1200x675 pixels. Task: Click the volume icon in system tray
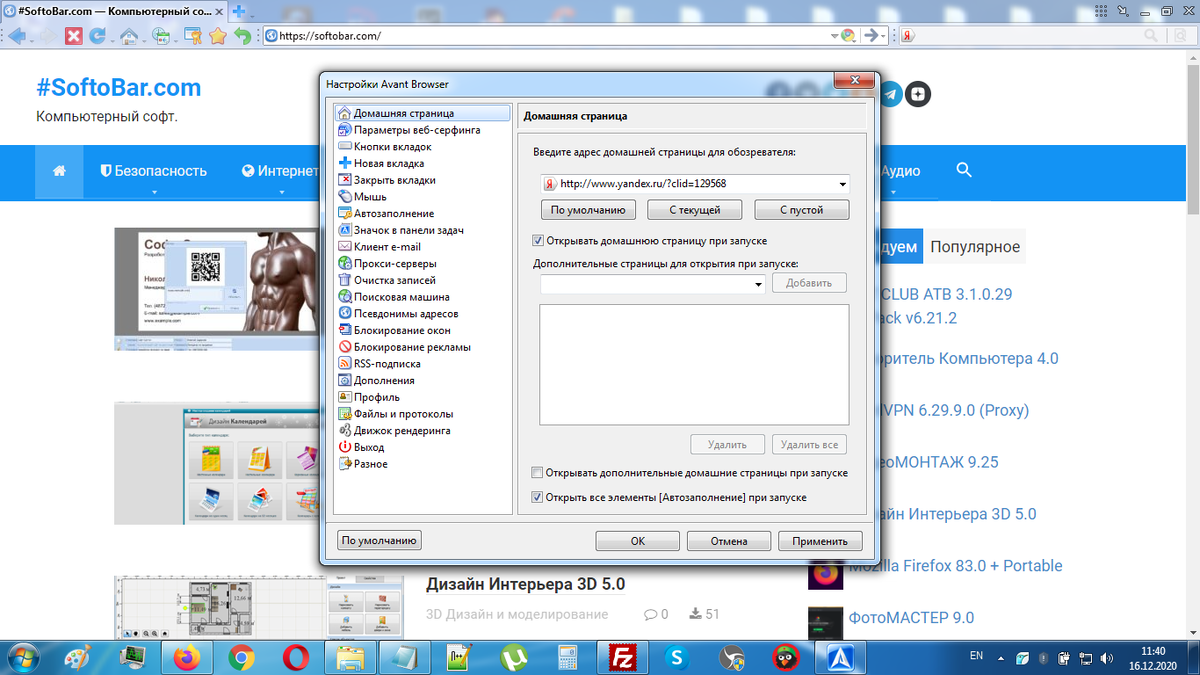(x=1105, y=657)
